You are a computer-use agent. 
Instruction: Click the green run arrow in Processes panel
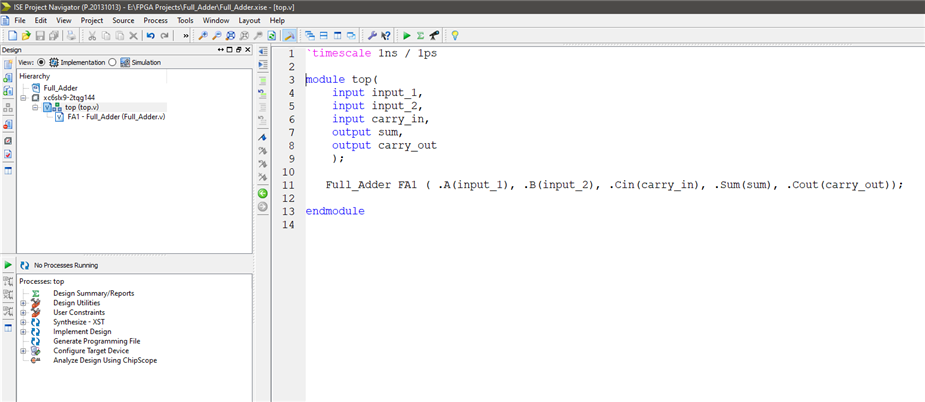coord(8,265)
